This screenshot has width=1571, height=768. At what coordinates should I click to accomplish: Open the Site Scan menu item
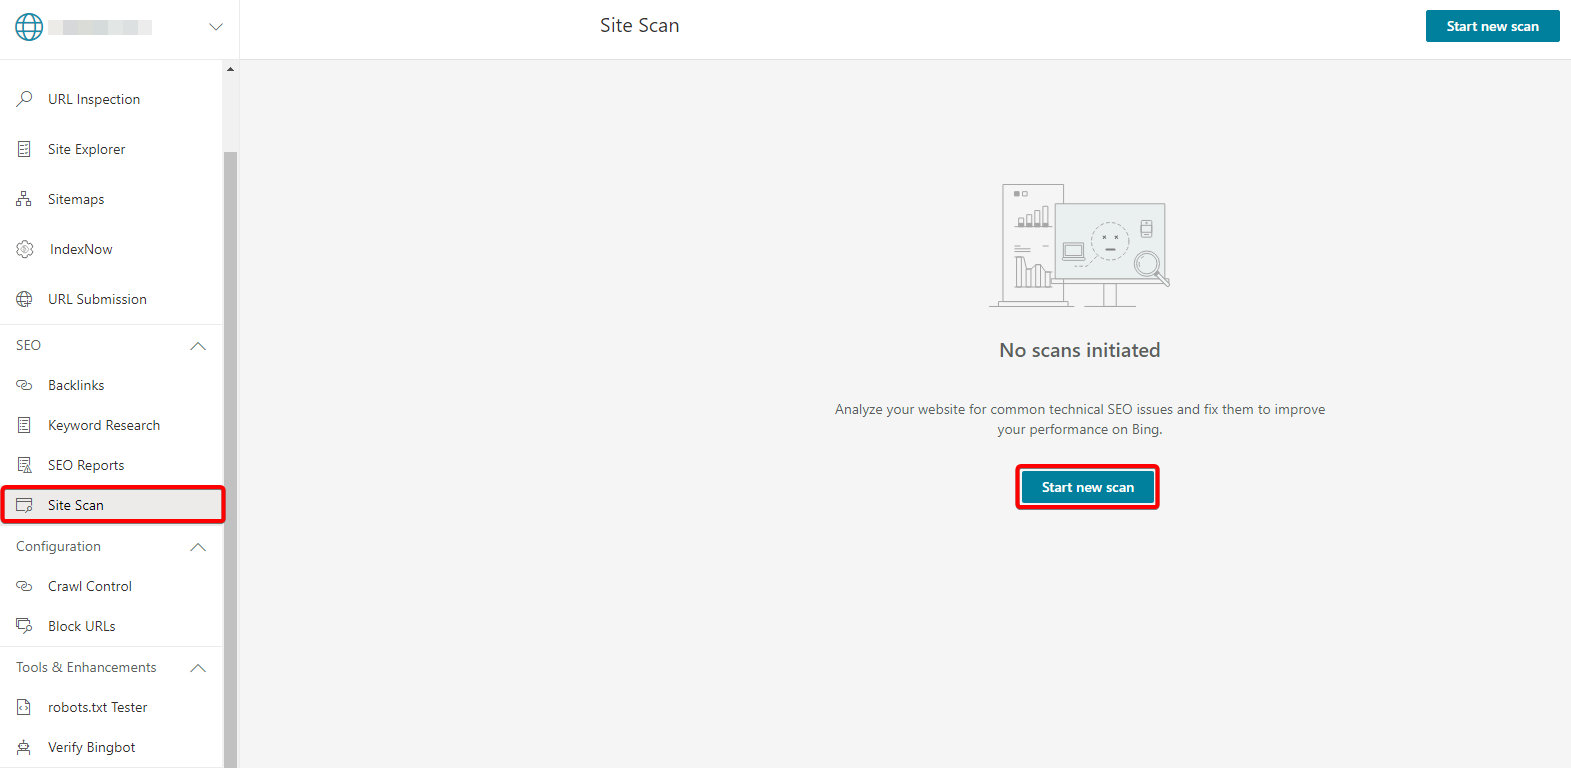(x=76, y=505)
